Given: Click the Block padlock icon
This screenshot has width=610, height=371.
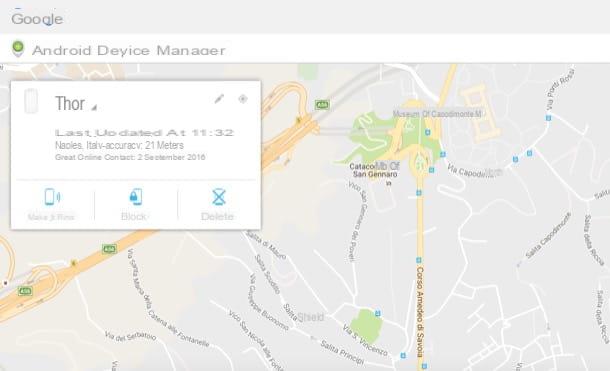Looking at the screenshot, I should click(135, 197).
